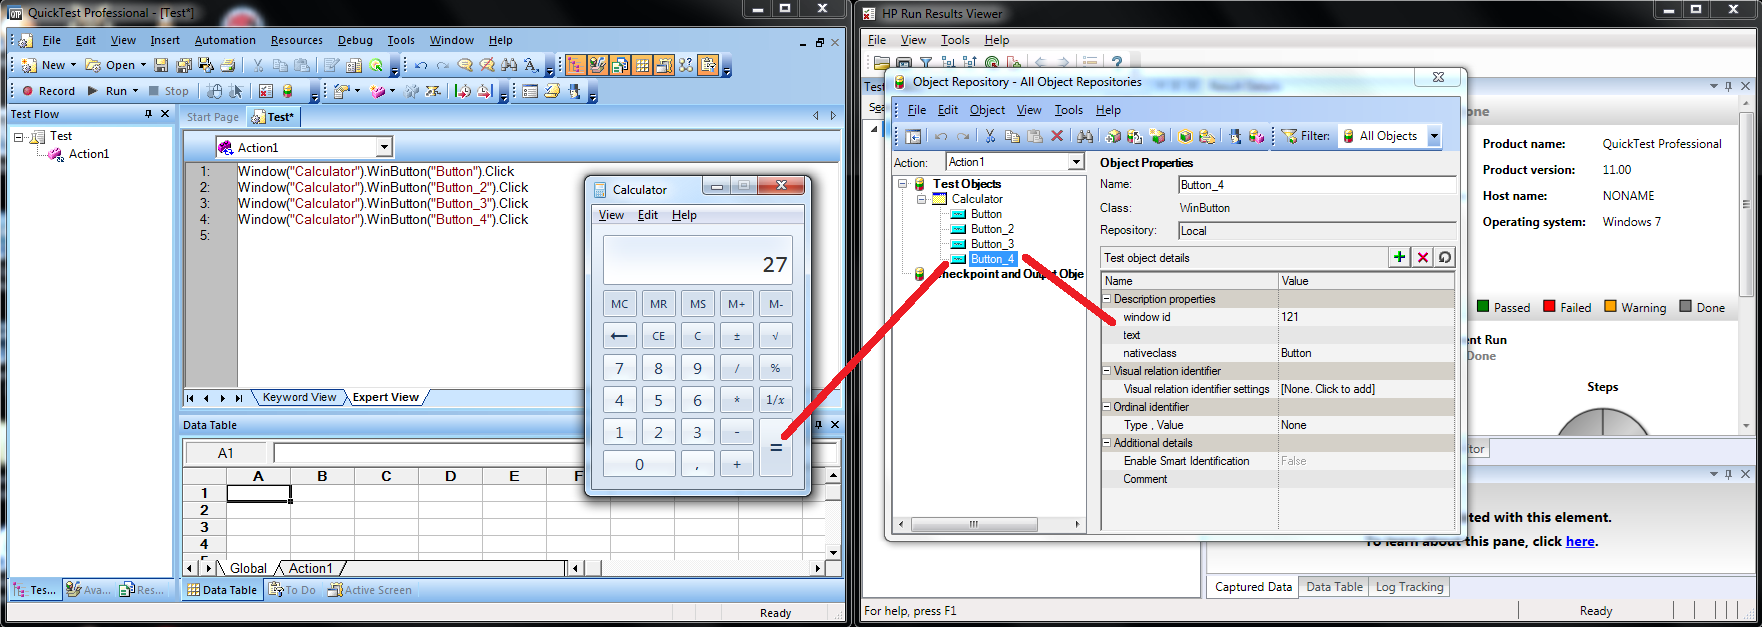Click the Calculator backspace arrow key
Screen dimensions: 1762x627
point(619,336)
